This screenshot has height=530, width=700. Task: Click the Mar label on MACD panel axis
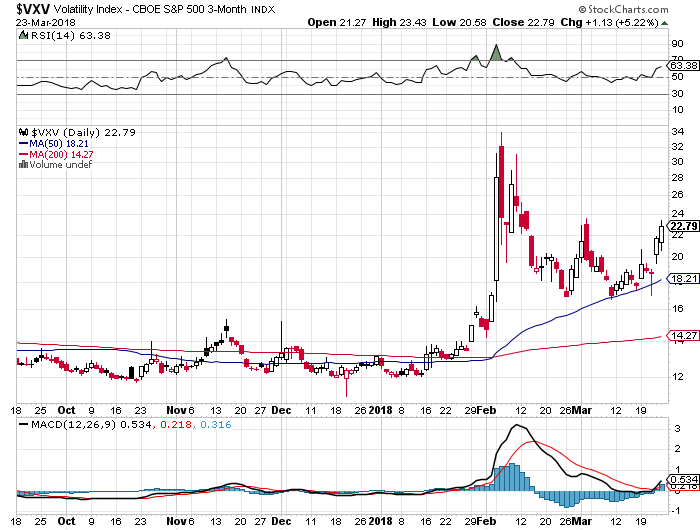[x=582, y=521]
